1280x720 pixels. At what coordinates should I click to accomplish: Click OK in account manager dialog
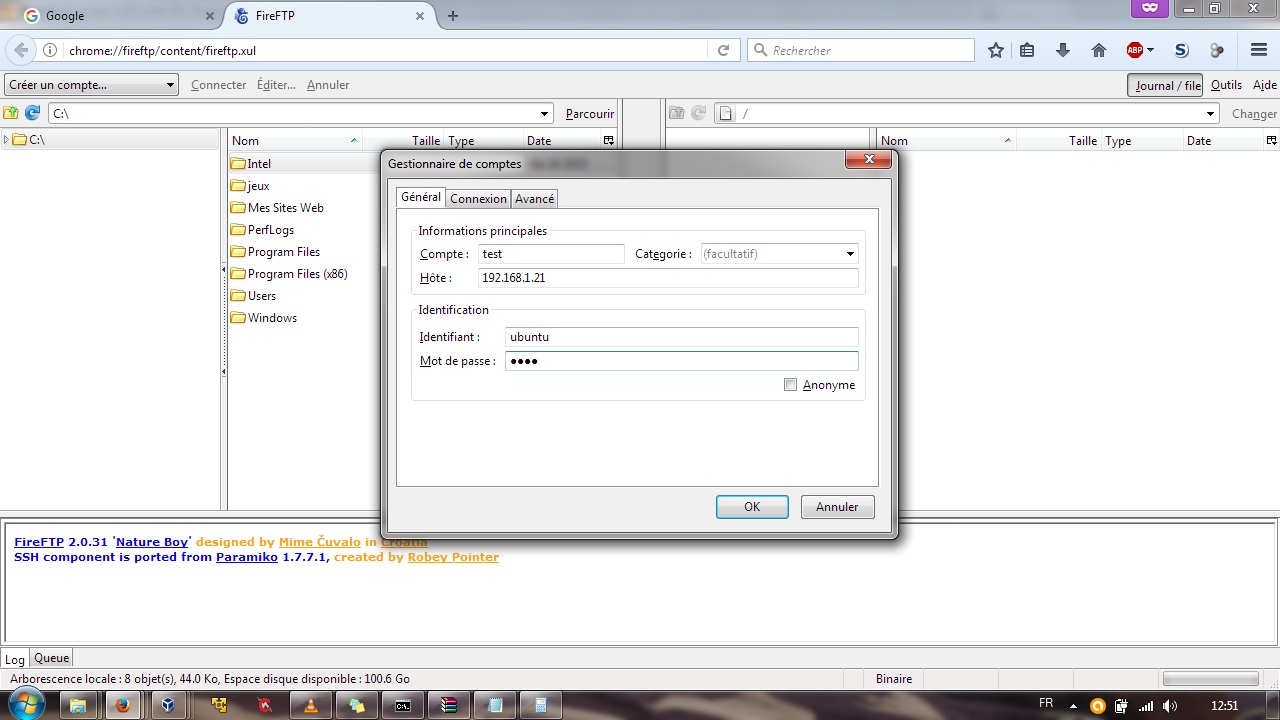(x=752, y=507)
